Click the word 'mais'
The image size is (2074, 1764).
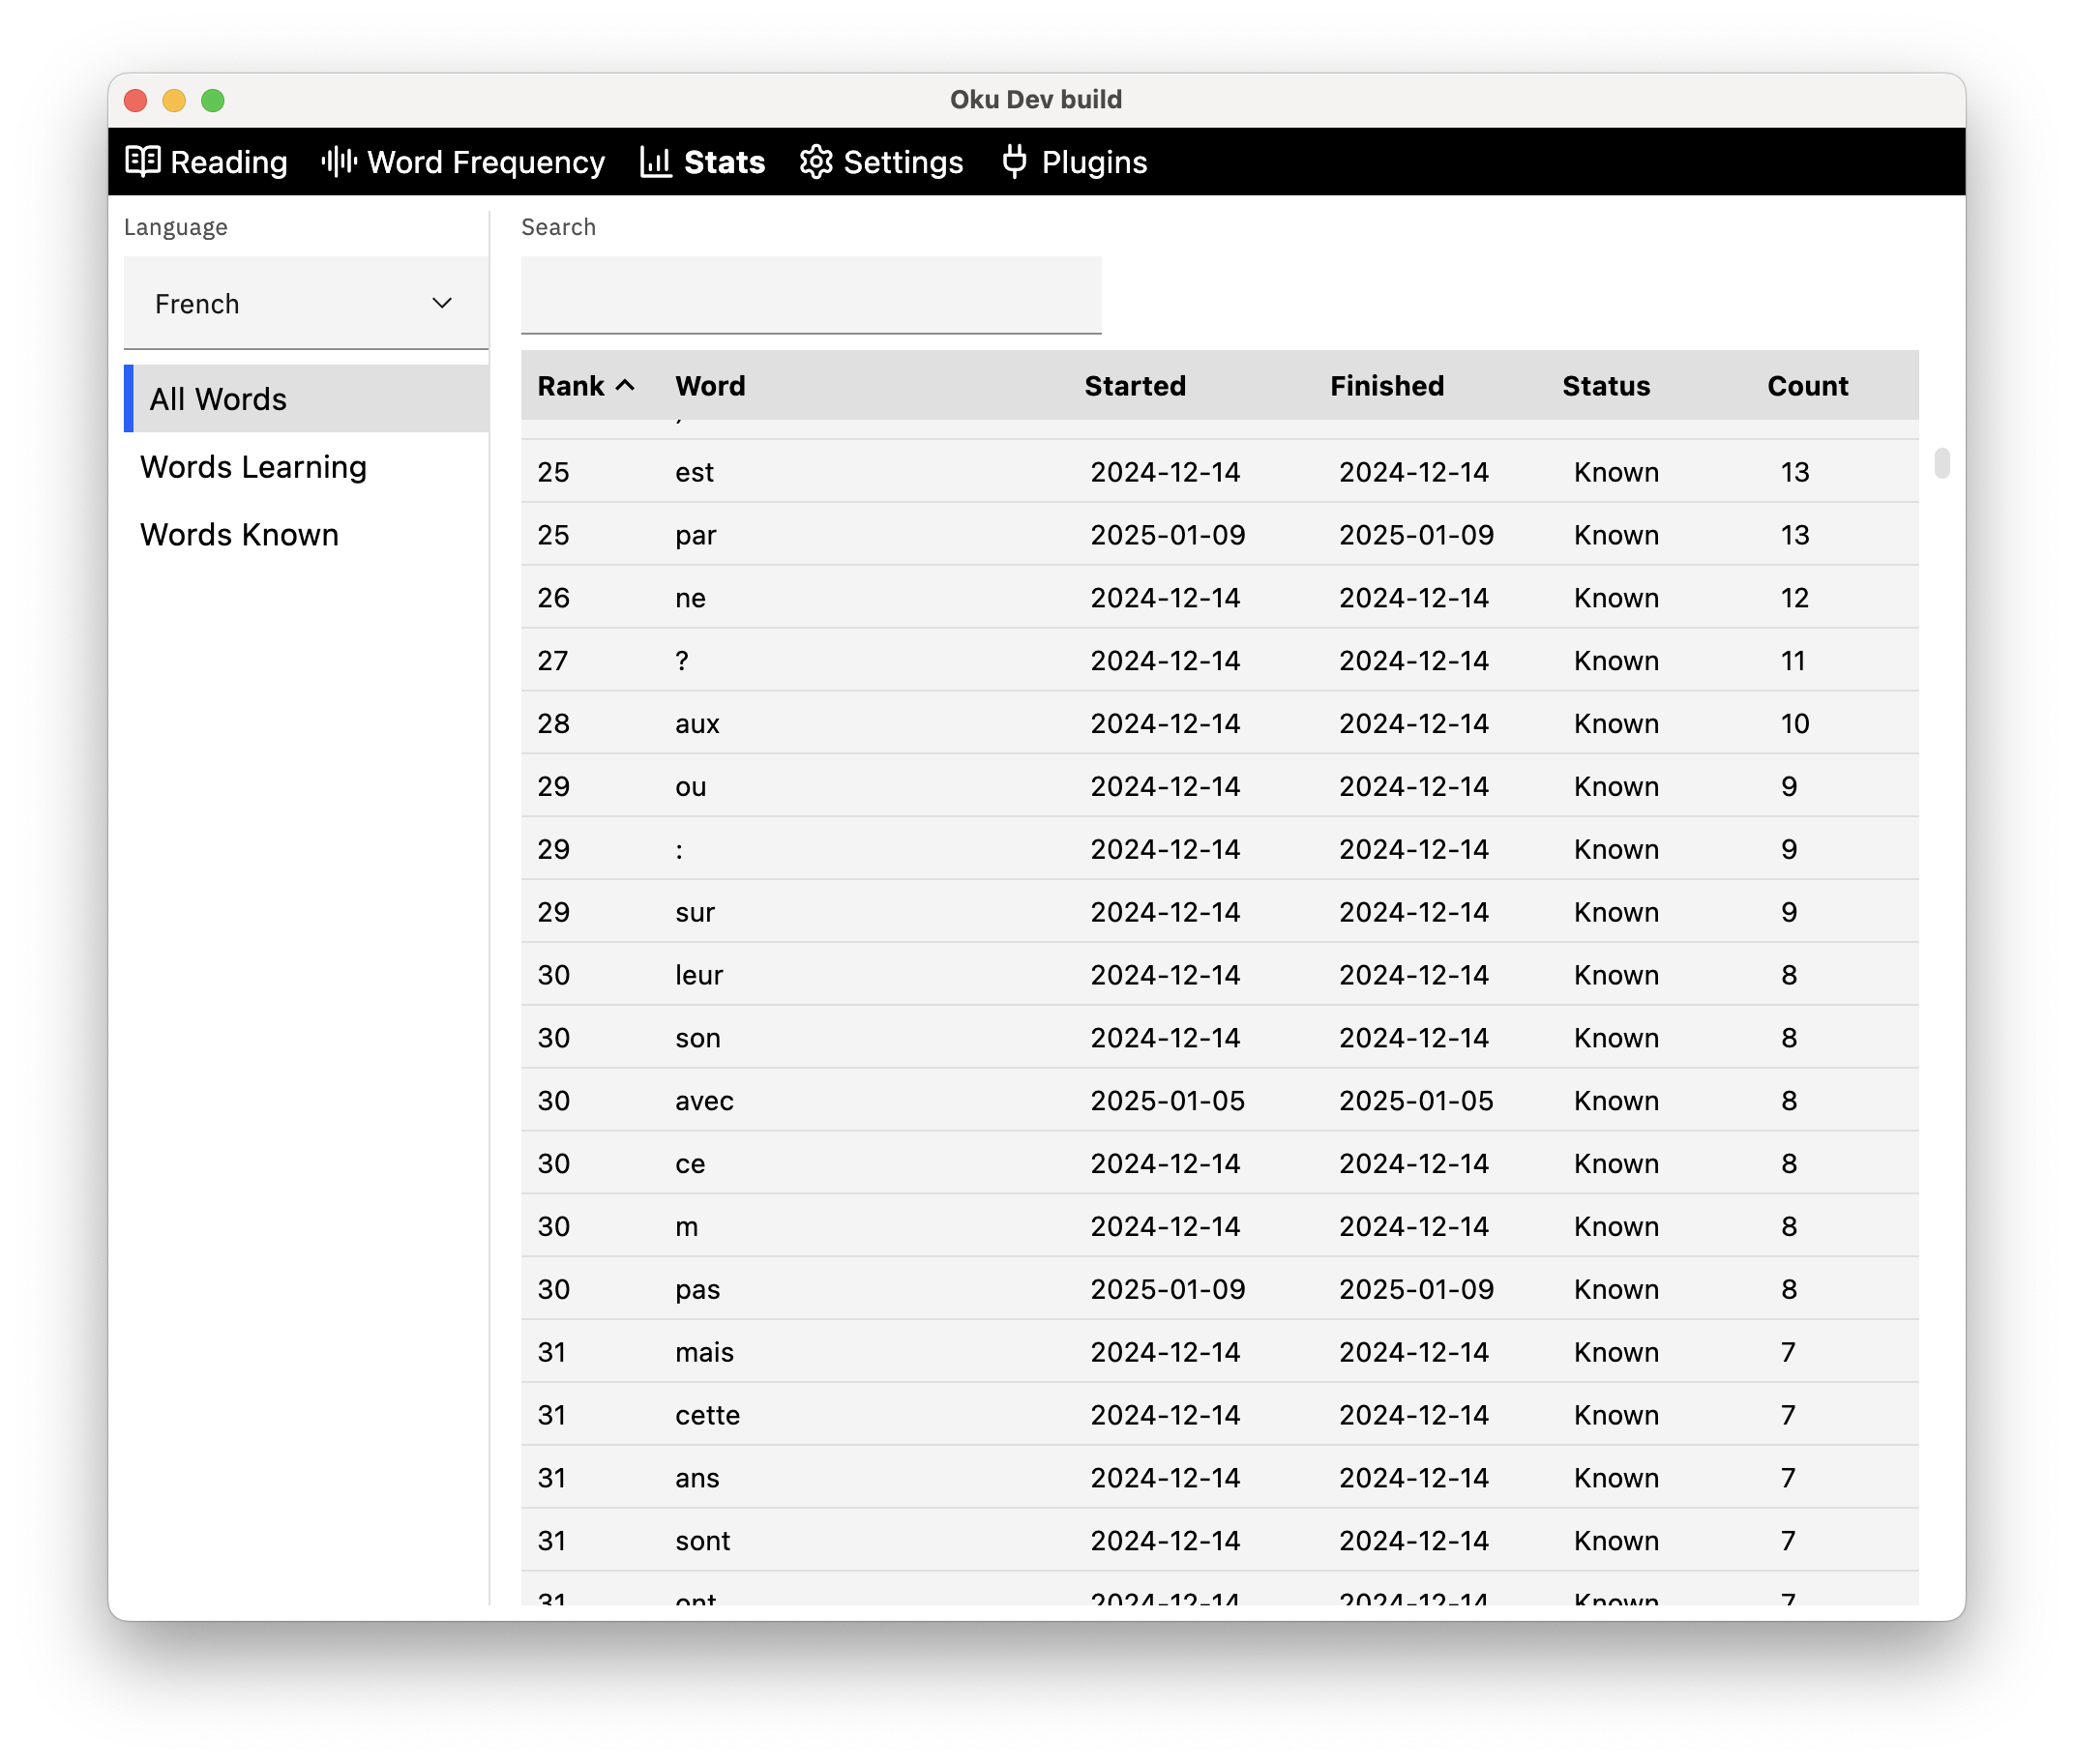click(x=704, y=1353)
